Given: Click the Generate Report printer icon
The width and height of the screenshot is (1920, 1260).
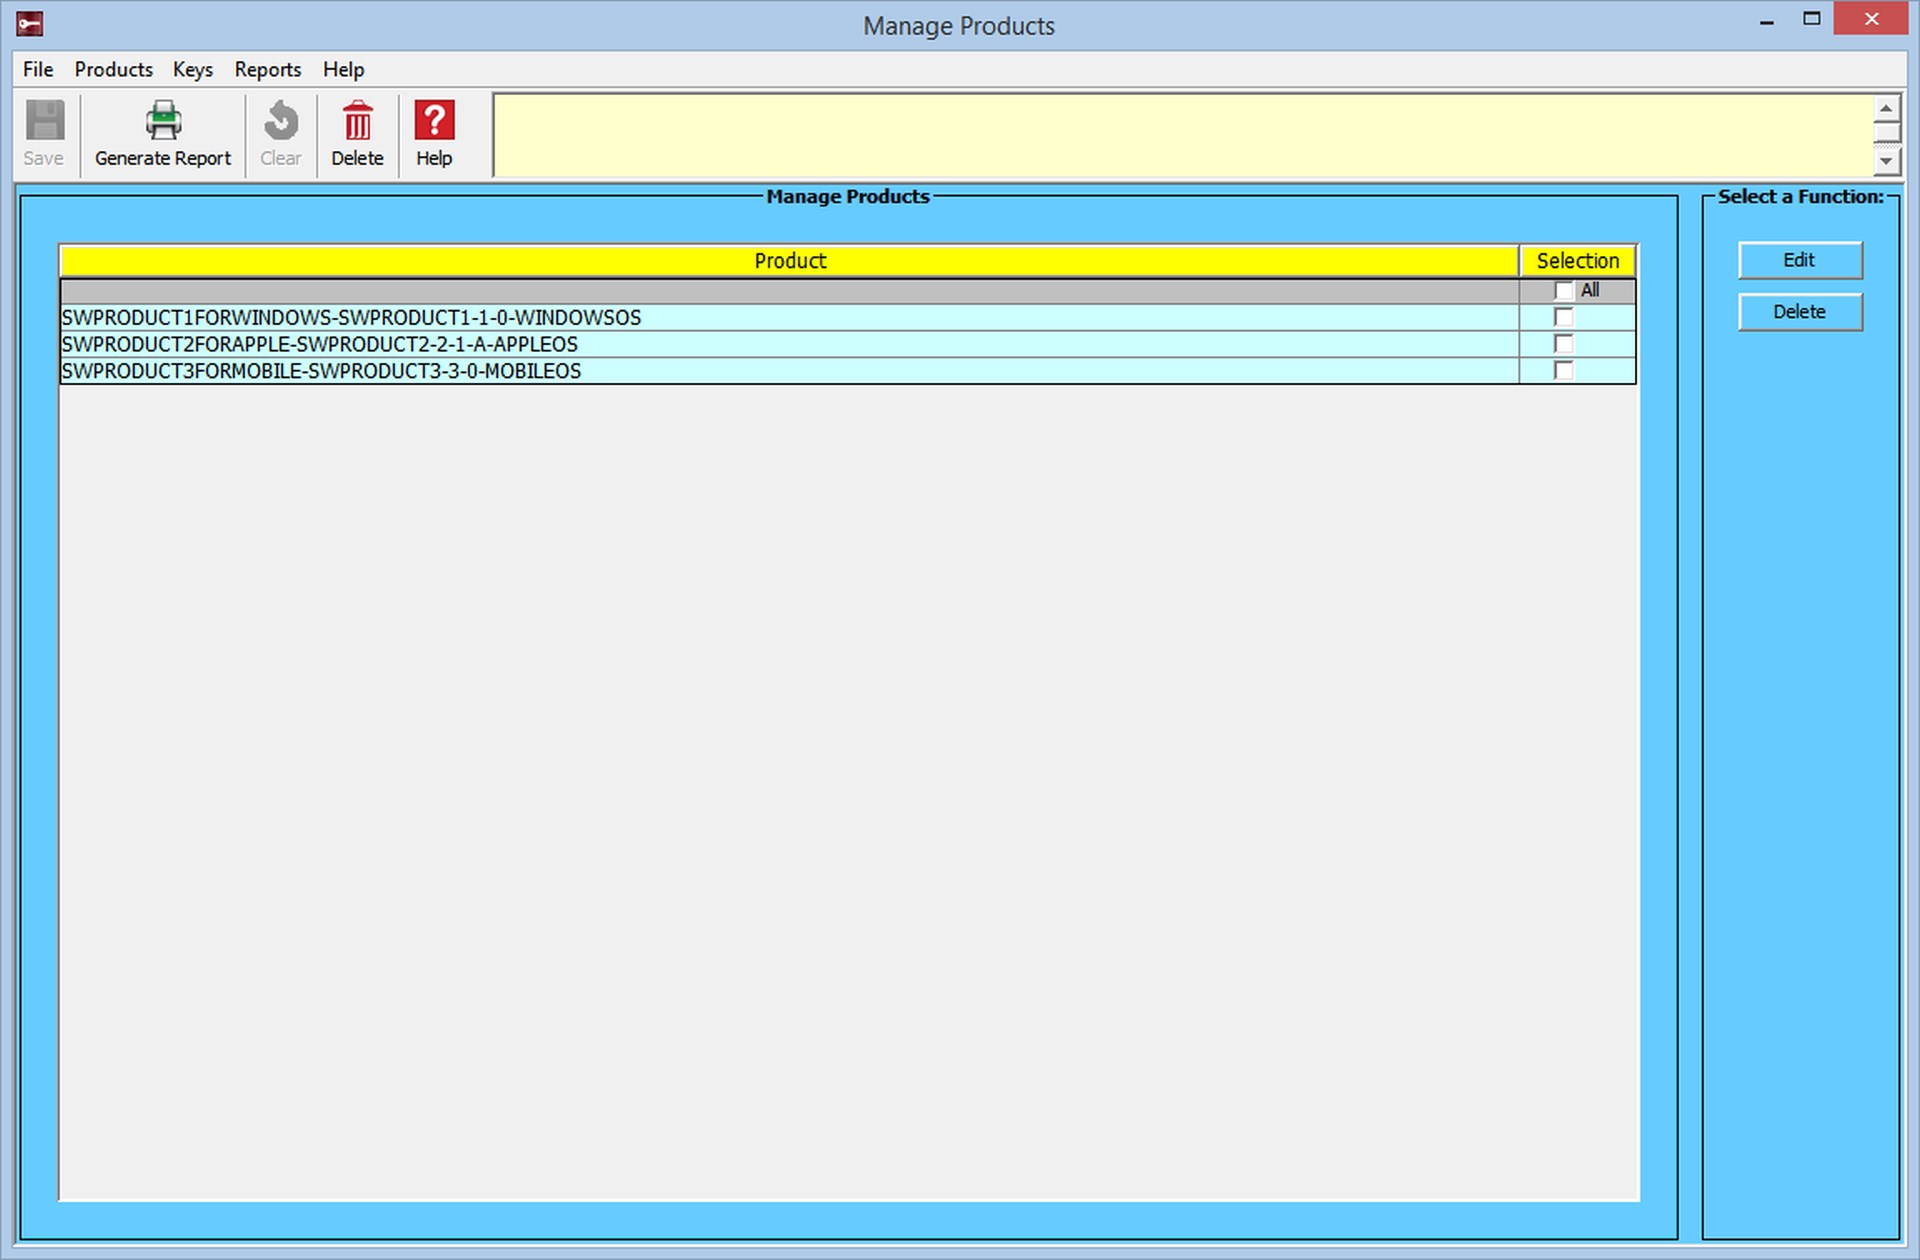Looking at the screenshot, I should click(163, 121).
